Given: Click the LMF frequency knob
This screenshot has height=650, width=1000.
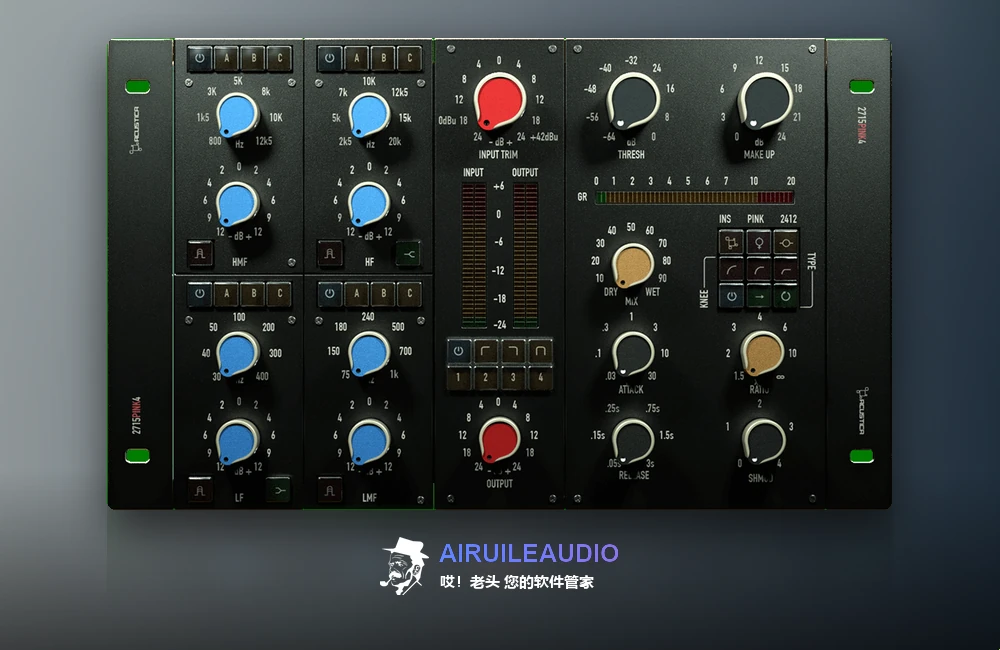Looking at the screenshot, I should point(369,353).
